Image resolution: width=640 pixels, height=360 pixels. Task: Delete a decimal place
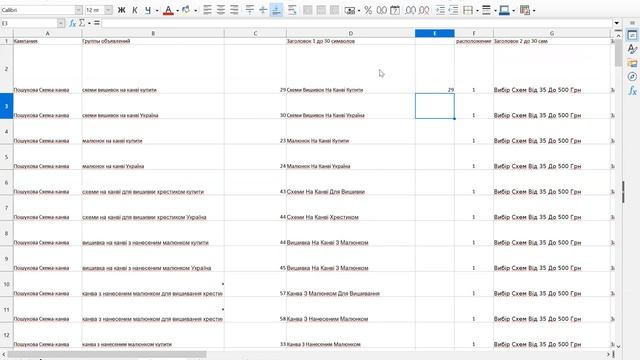[x=424, y=10]
